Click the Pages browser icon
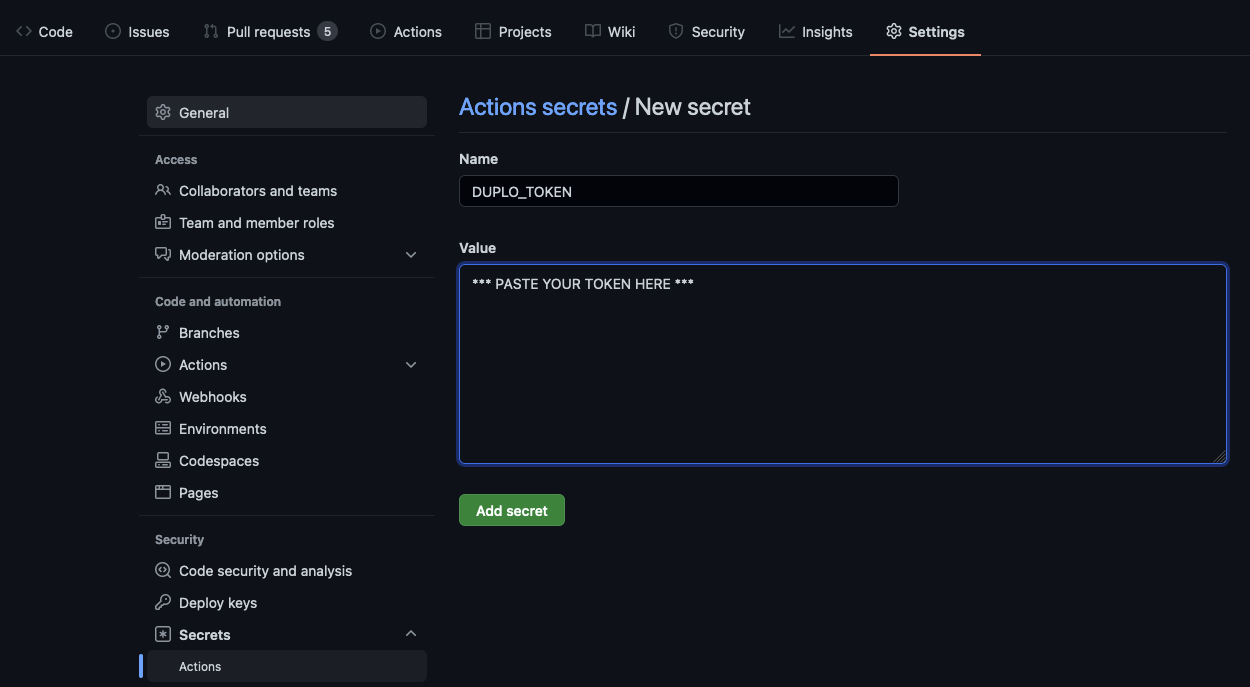1250x687 pixels. tap(163, 493)
